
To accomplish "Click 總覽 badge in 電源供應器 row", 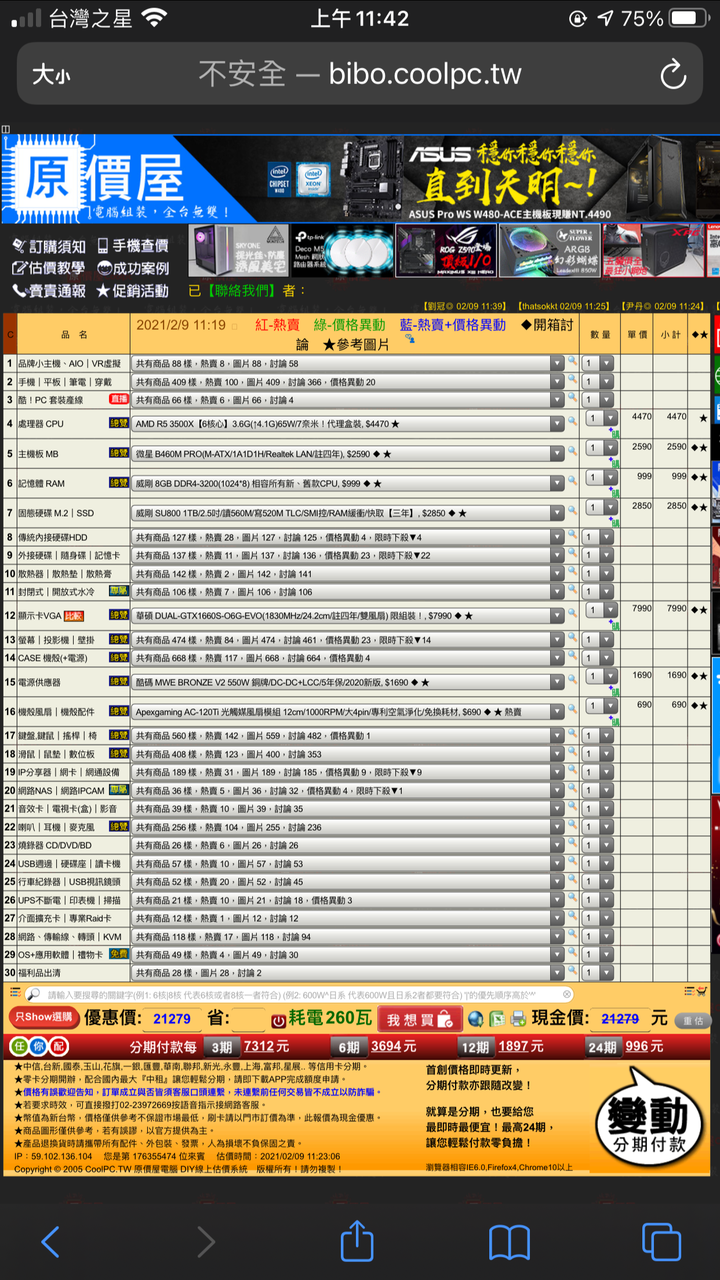I will (x=119, y=681).
